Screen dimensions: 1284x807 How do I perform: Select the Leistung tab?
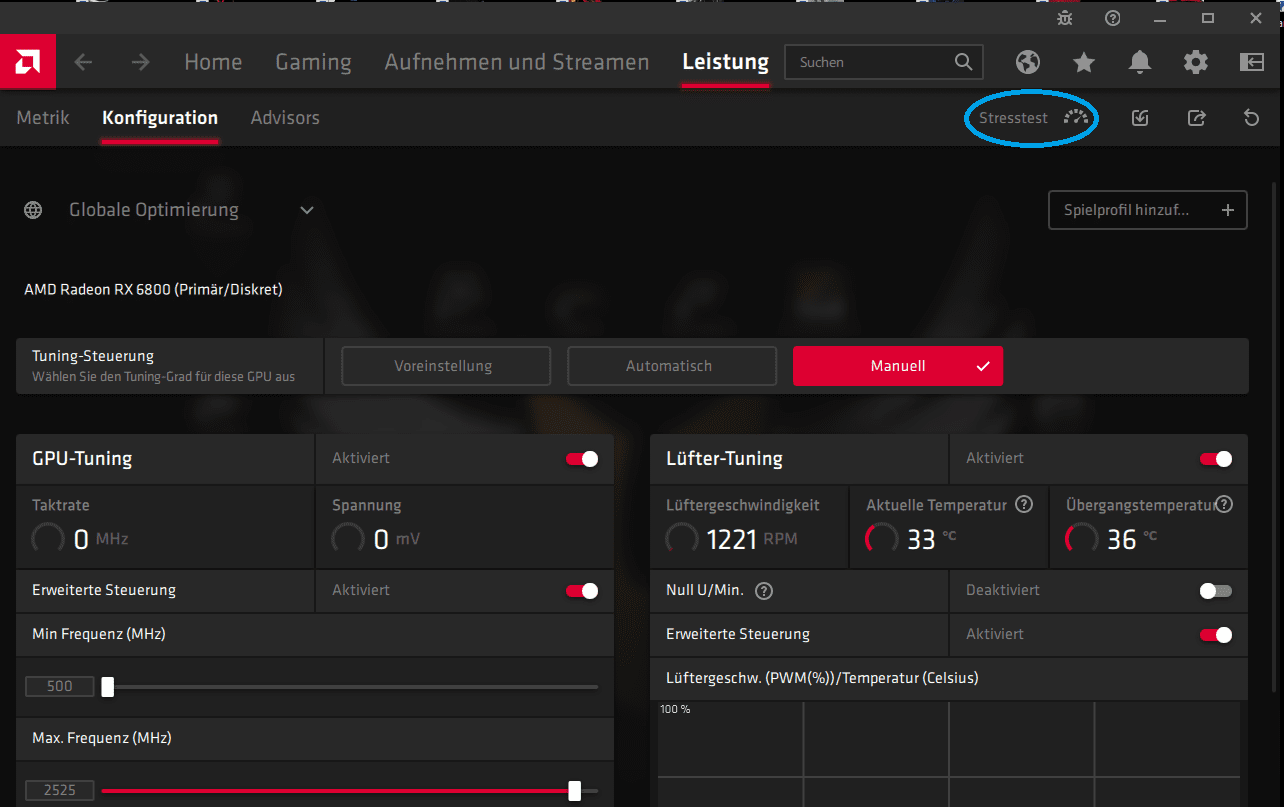coord(726,62)
